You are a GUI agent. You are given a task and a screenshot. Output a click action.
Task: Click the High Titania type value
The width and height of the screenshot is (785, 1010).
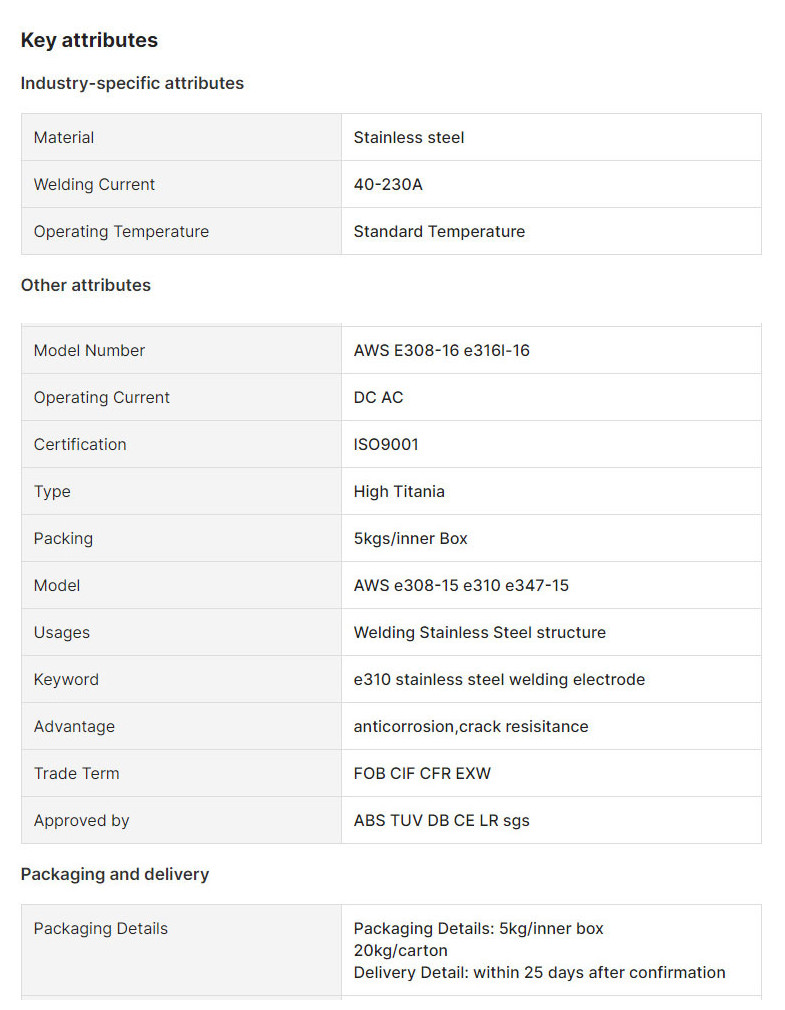click(399, 491)
